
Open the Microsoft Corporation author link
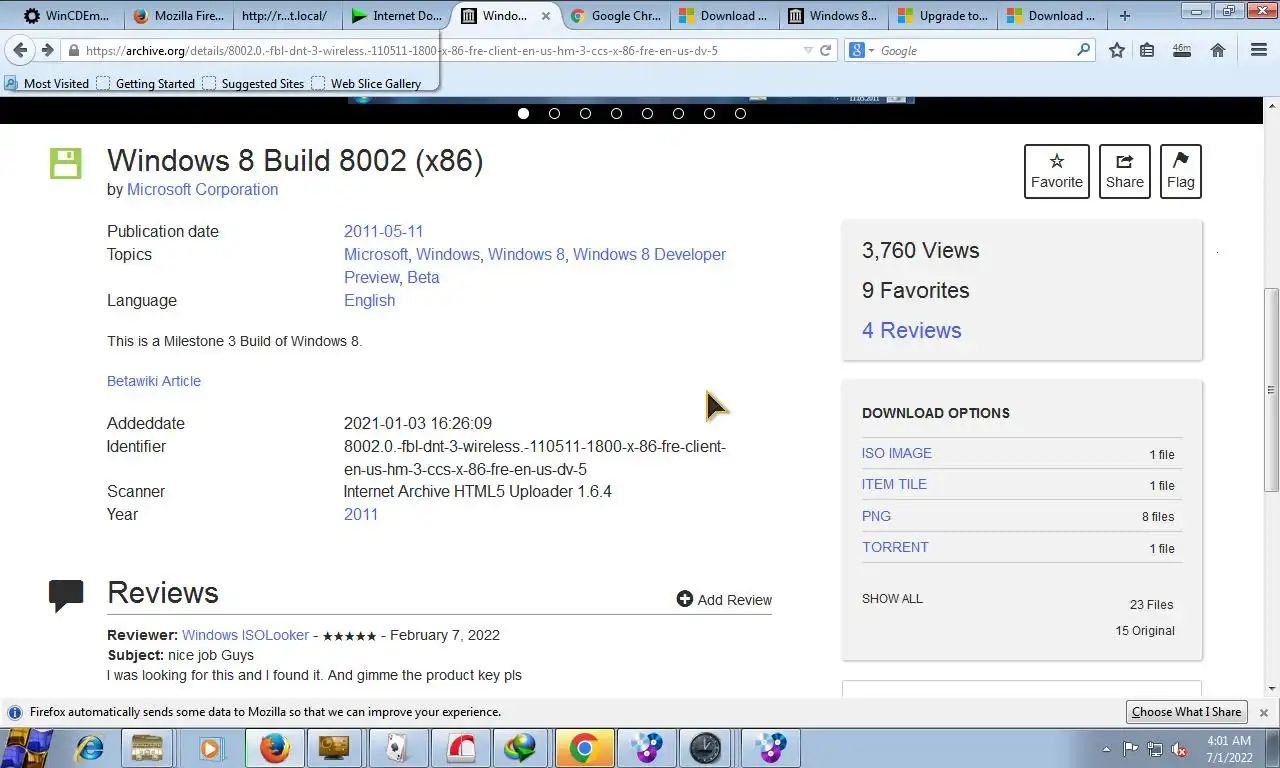click(202, 189)
